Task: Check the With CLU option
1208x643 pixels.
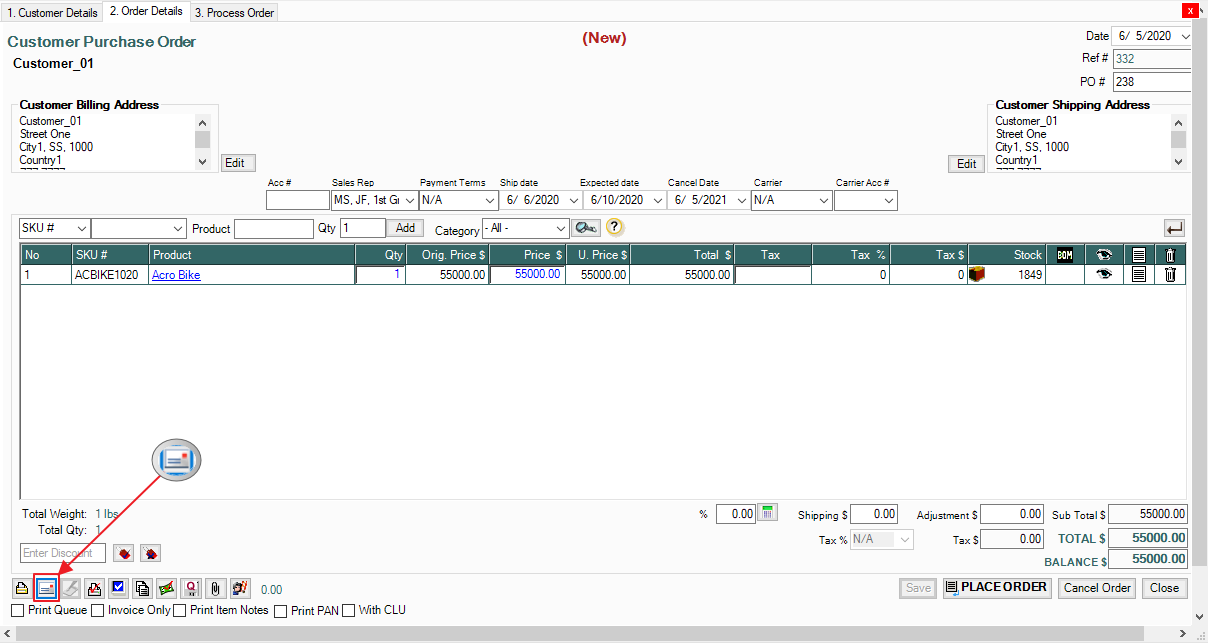Action: tap(349, 610)
